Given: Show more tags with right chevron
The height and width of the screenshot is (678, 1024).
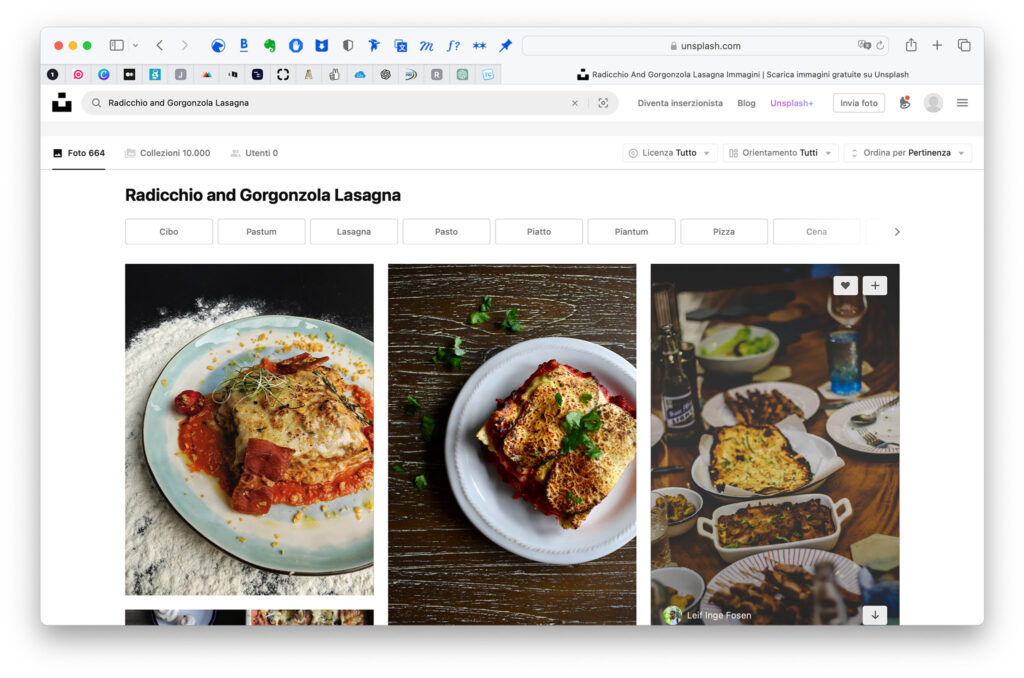Looking at the screenshot, I should point(897,232).
